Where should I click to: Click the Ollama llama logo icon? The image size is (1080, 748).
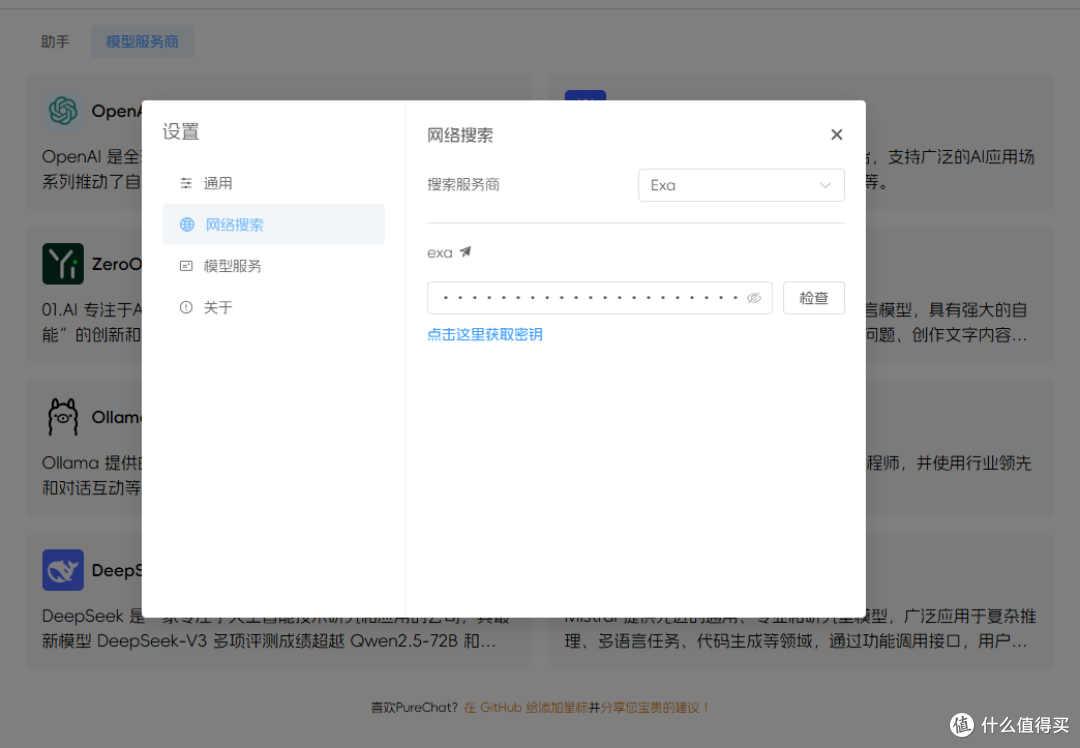coord(63,417)
